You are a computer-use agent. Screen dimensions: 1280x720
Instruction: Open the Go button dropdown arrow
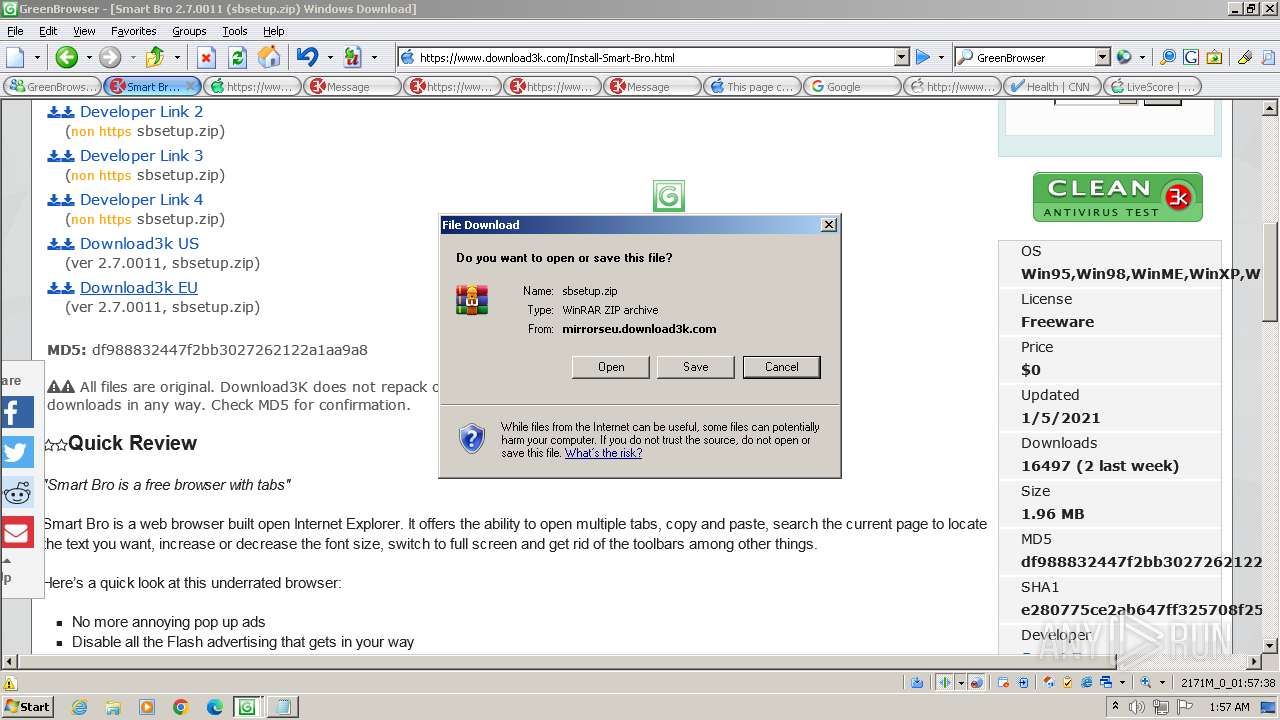(x=941, y=57)
